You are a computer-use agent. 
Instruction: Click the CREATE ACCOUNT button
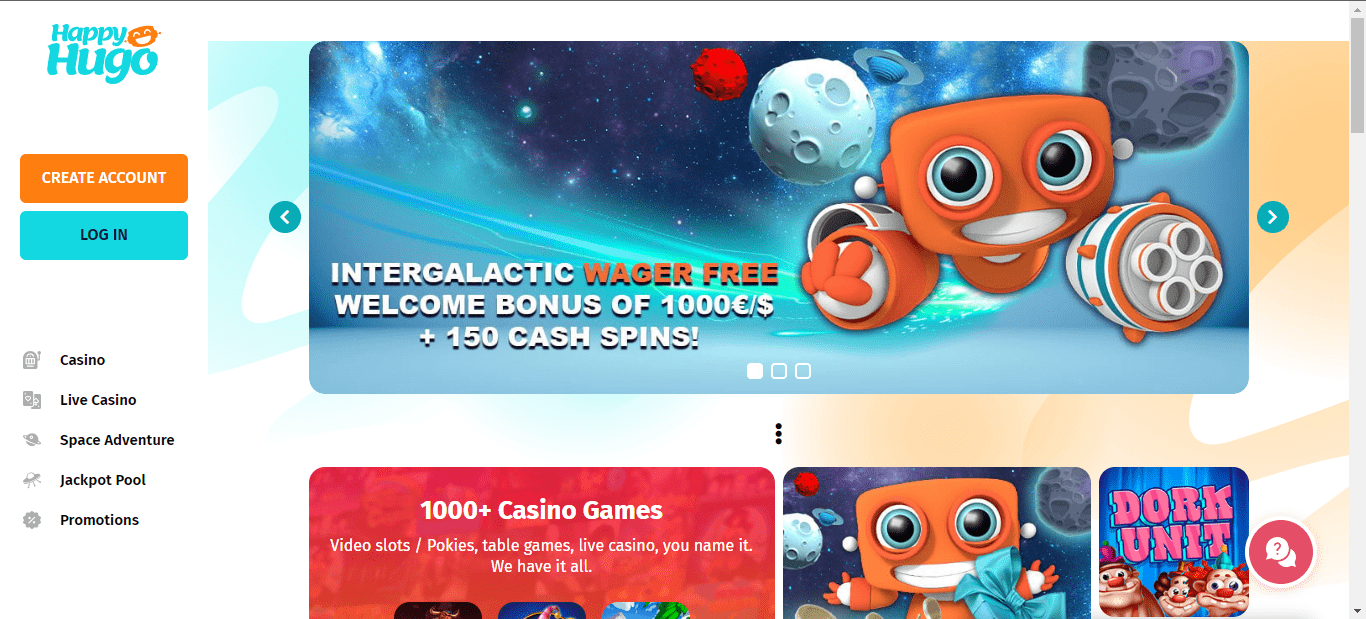click(104, 178)
